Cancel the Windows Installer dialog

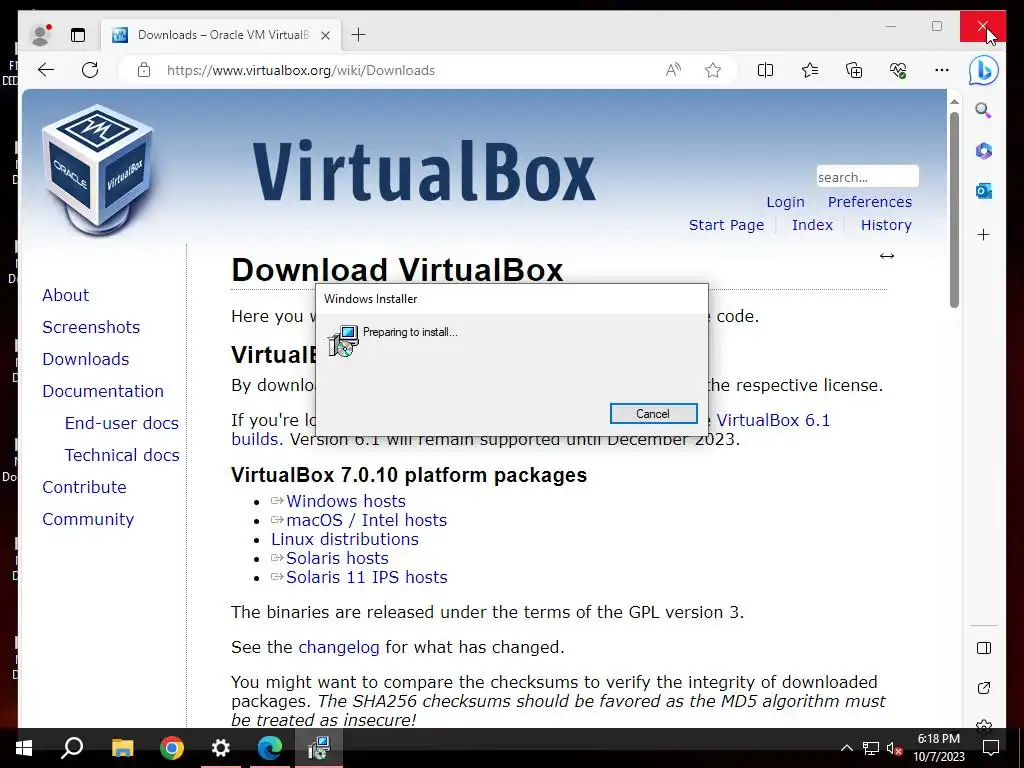coord(653,413)
